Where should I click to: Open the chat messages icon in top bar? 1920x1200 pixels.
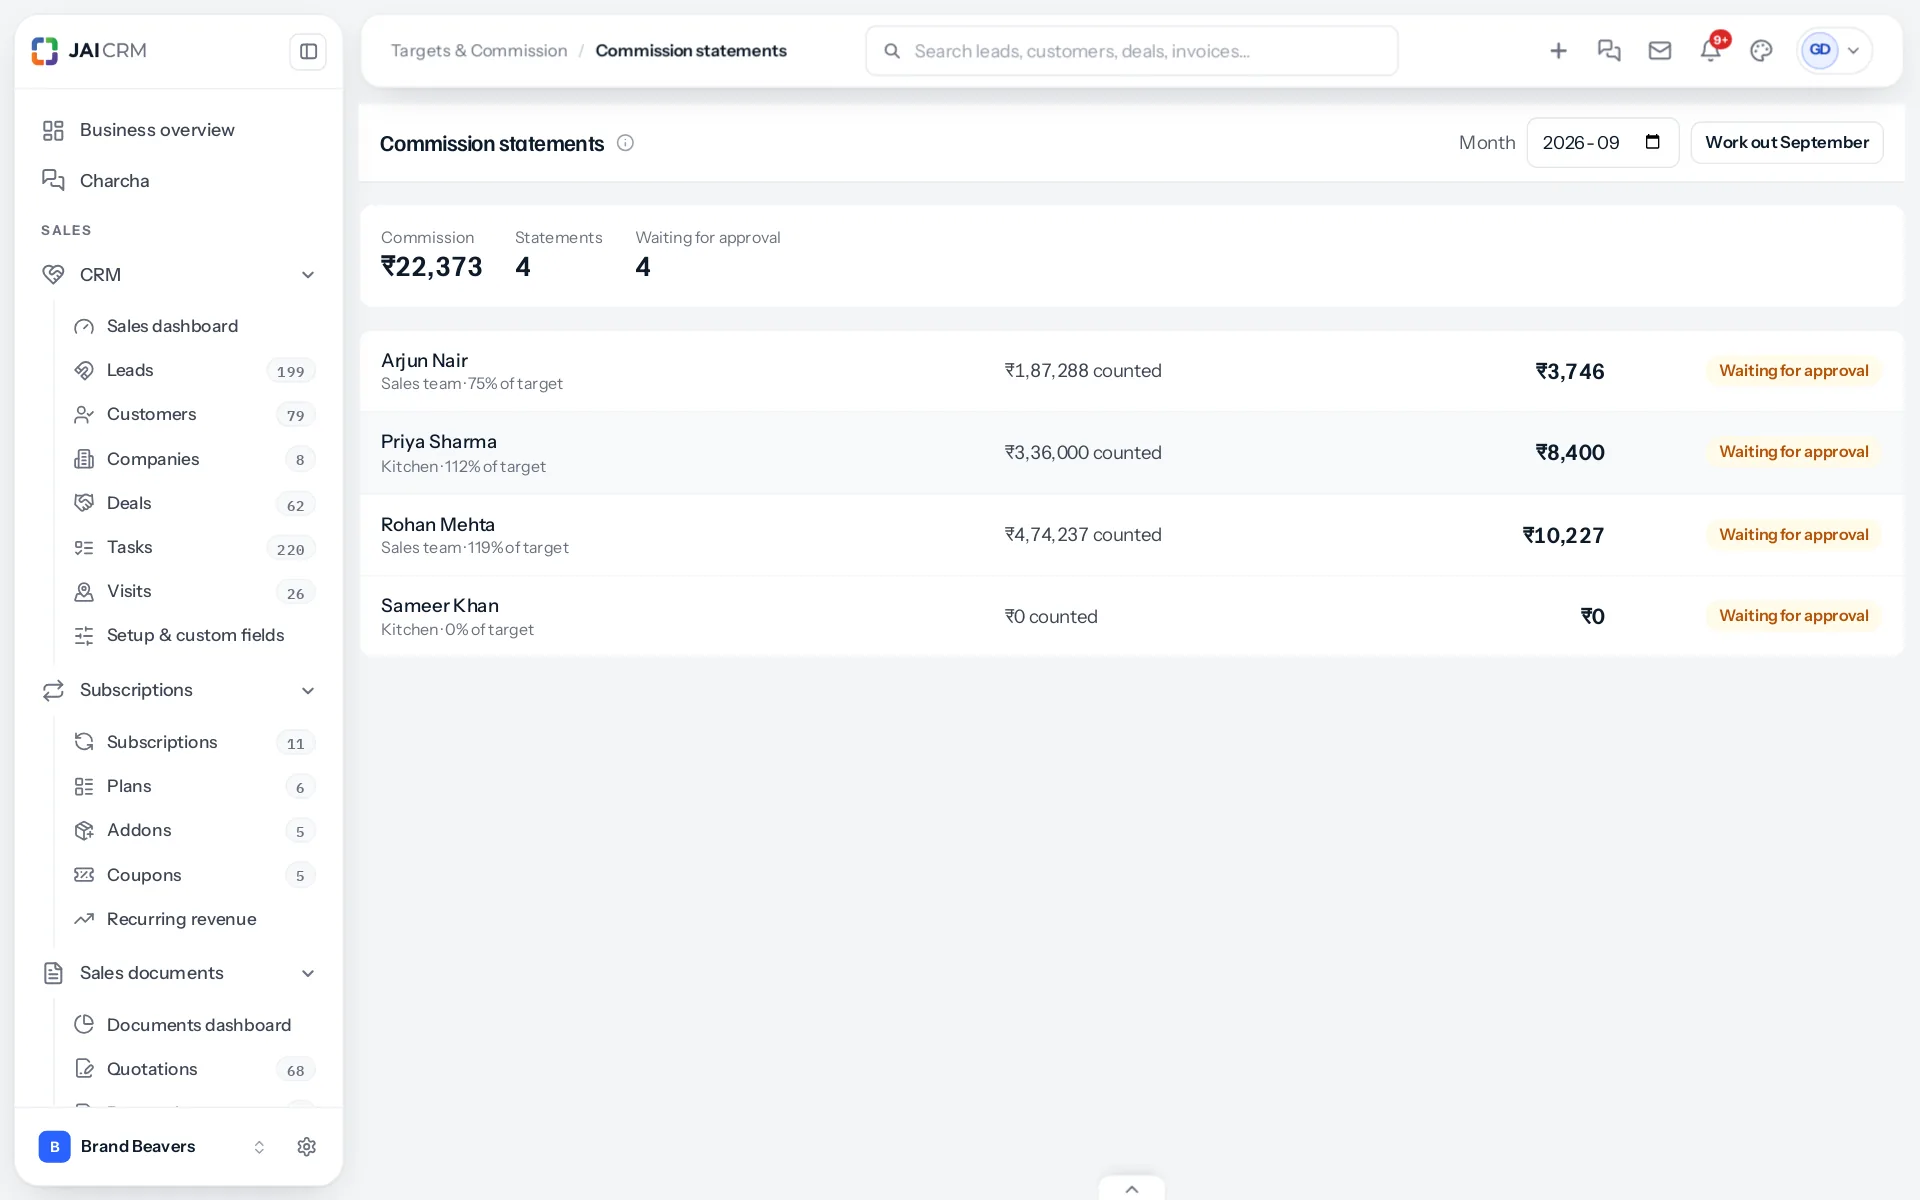coord(1609,51)
